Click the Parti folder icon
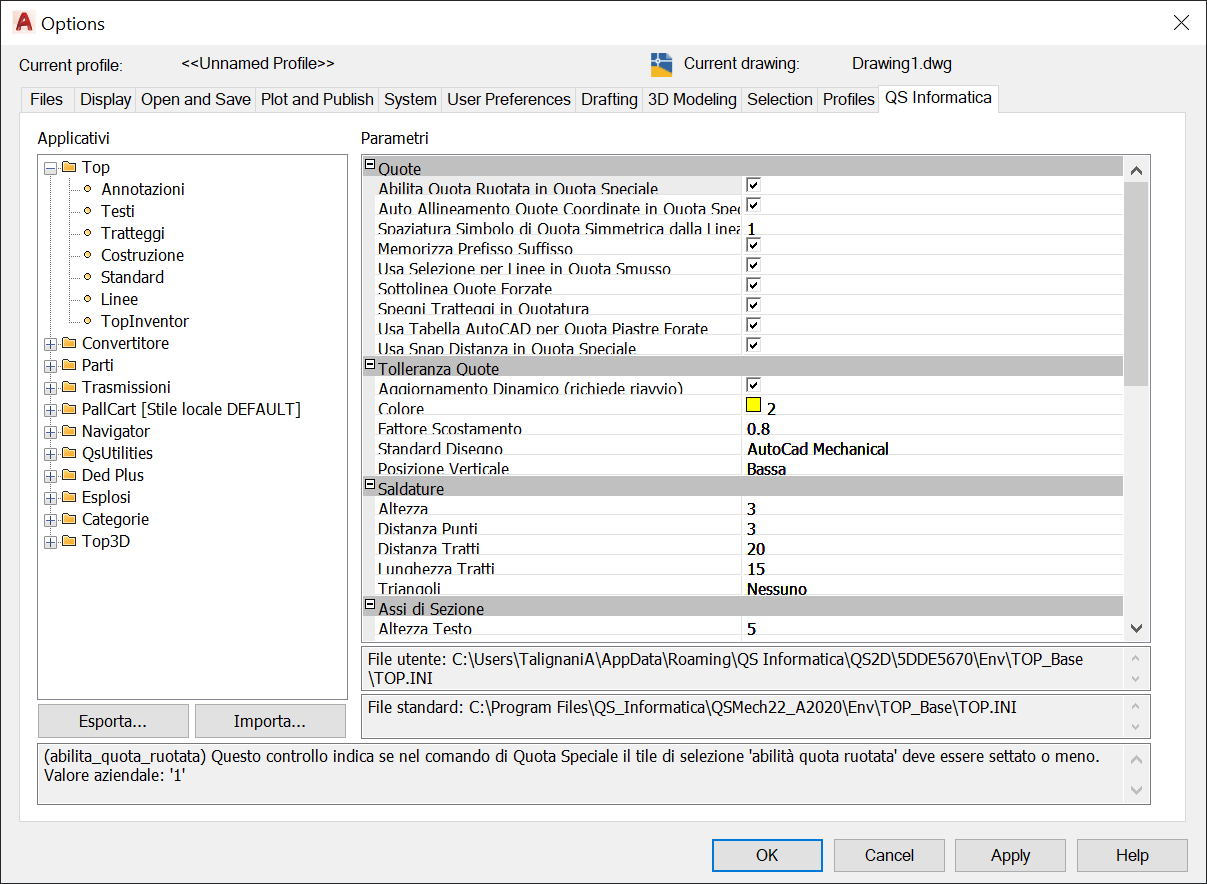 point(69,365)
